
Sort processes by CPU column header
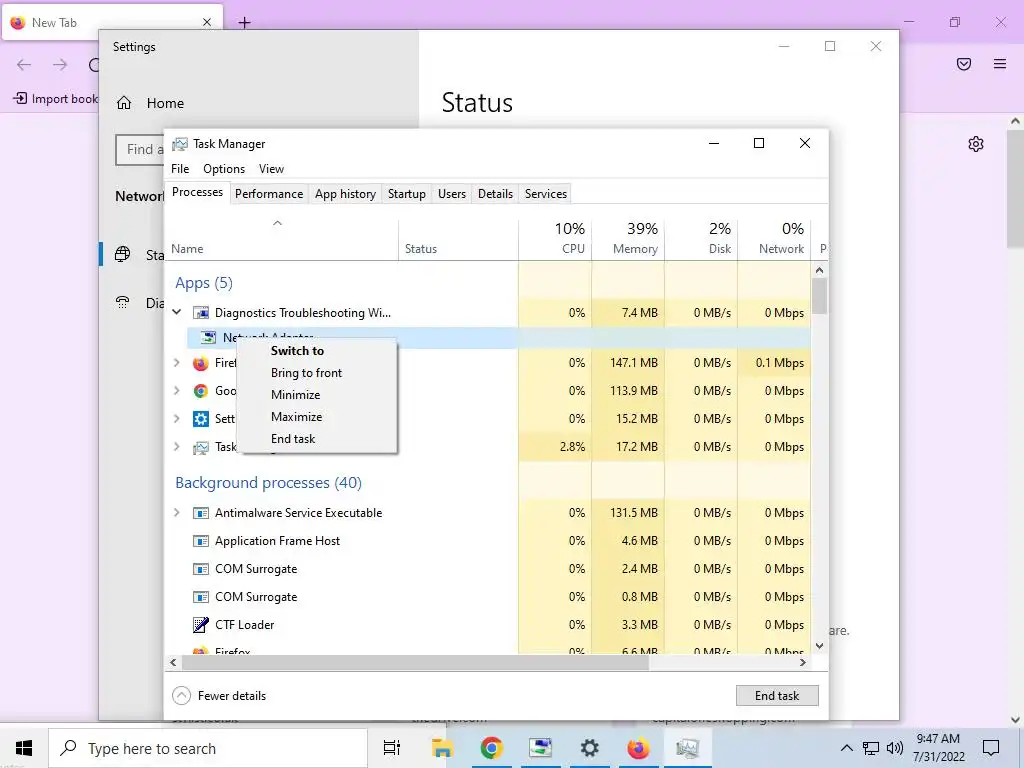point(555,238)
